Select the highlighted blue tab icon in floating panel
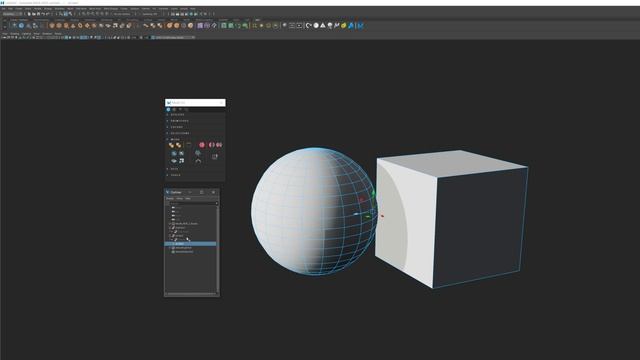The width and height of the screenshot is (640, 360). point(168,109)
